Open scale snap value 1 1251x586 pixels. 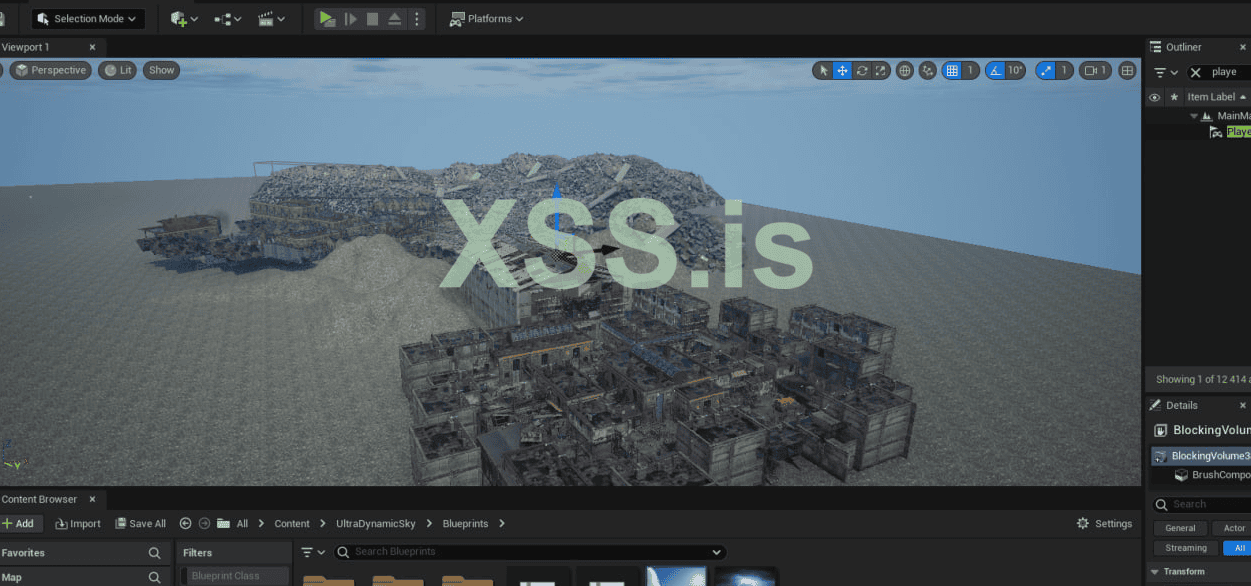1065,70
